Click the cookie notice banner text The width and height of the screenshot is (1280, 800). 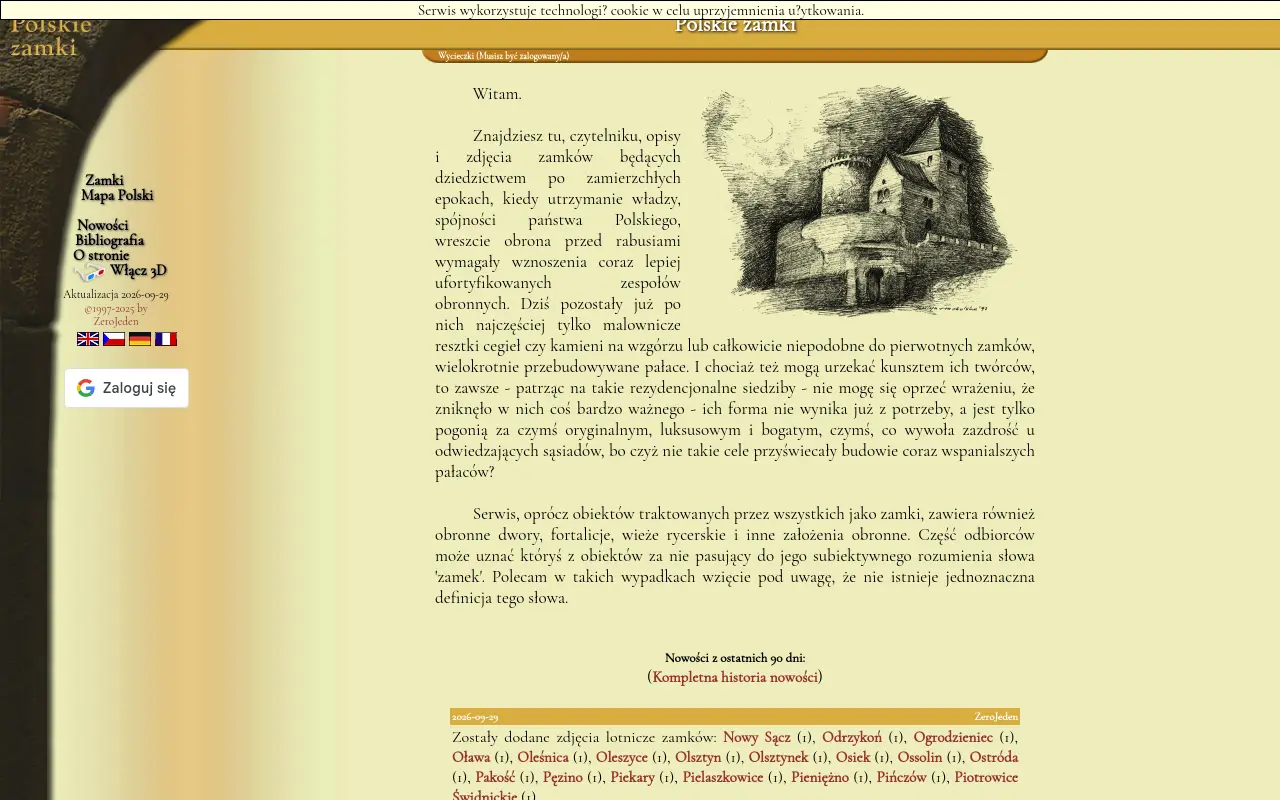point(641,10)
